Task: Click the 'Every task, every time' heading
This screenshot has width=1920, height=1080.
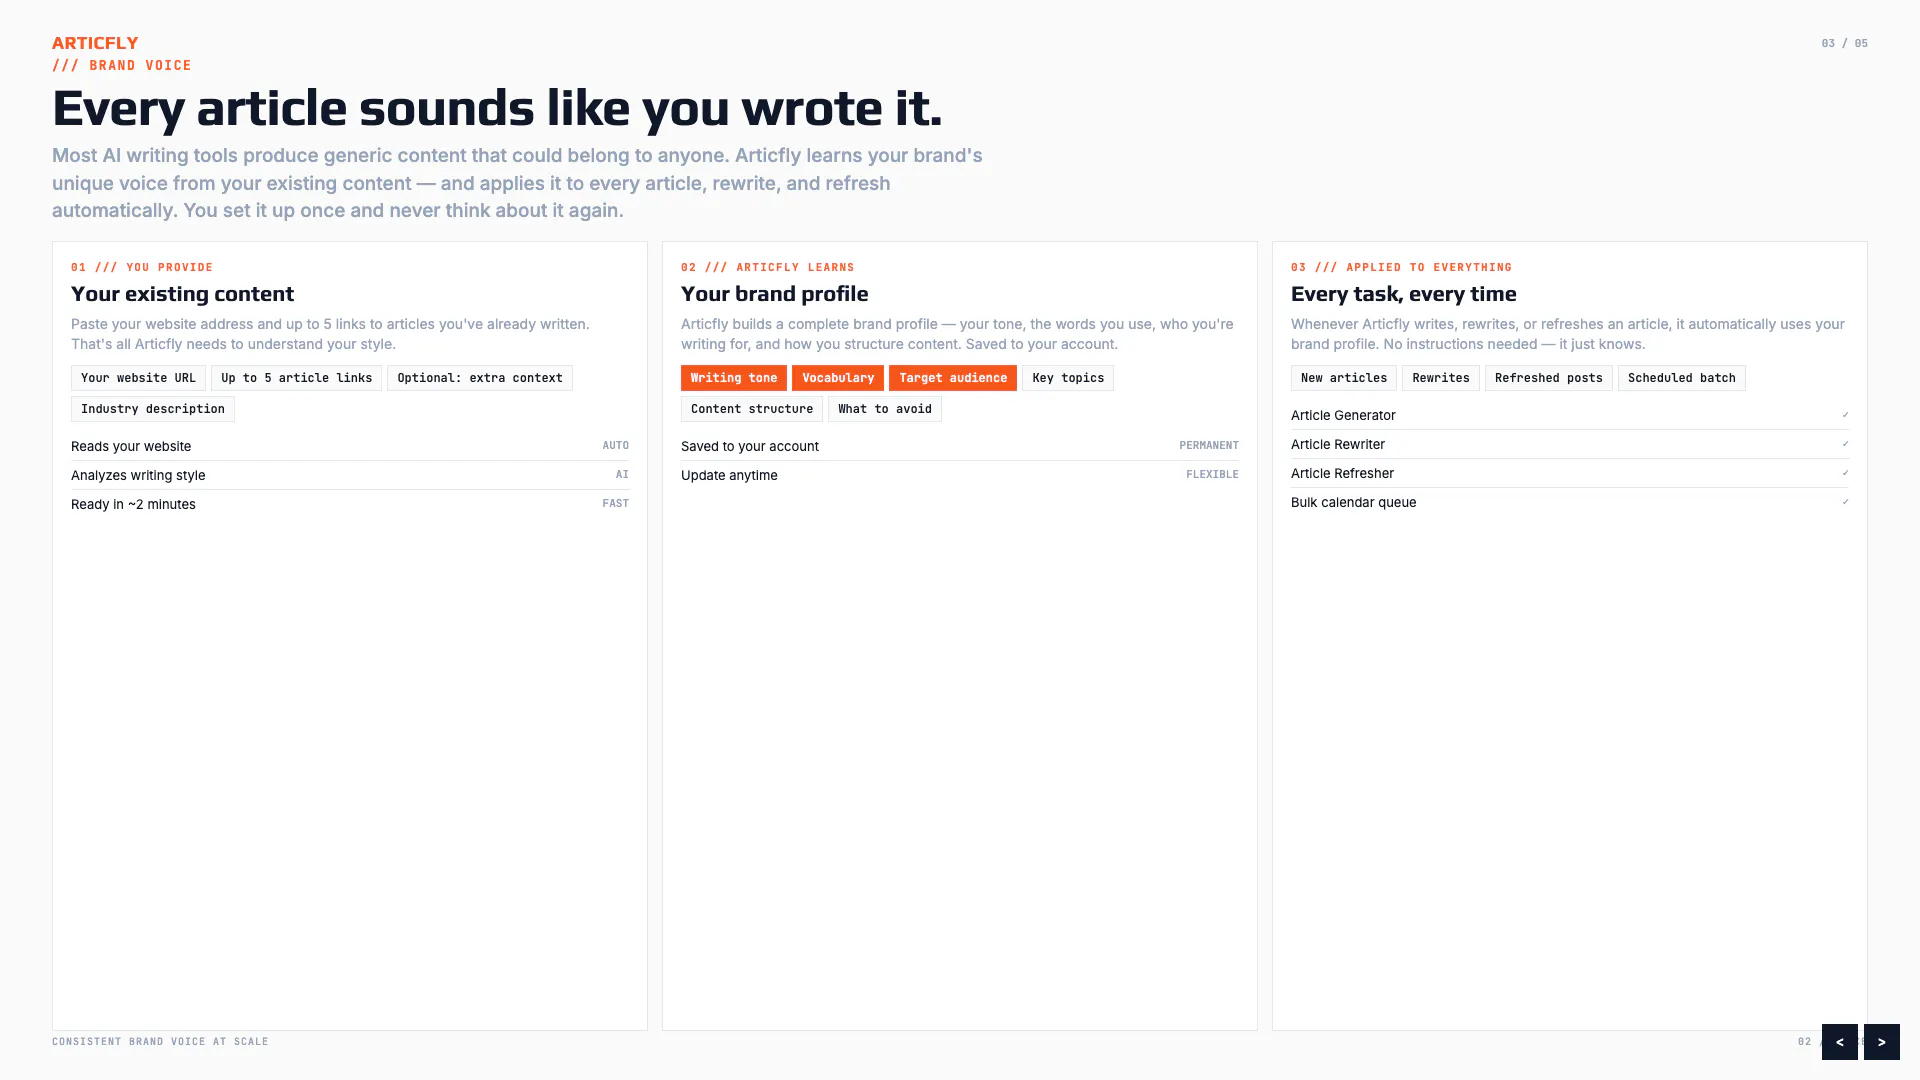Action: pyautogui.click(x=1403, y=294)
